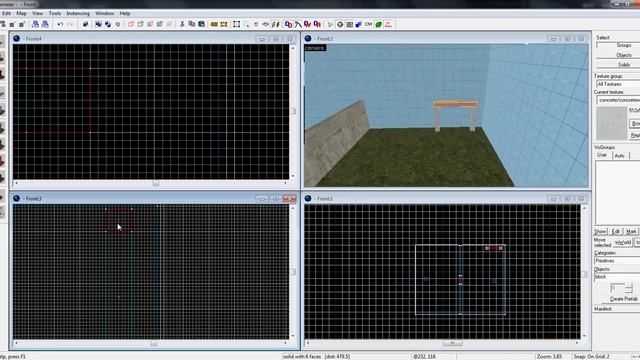Click the VisGroups Show button
This screenshot has width=640, height=360.
click(x=600, y=231)
